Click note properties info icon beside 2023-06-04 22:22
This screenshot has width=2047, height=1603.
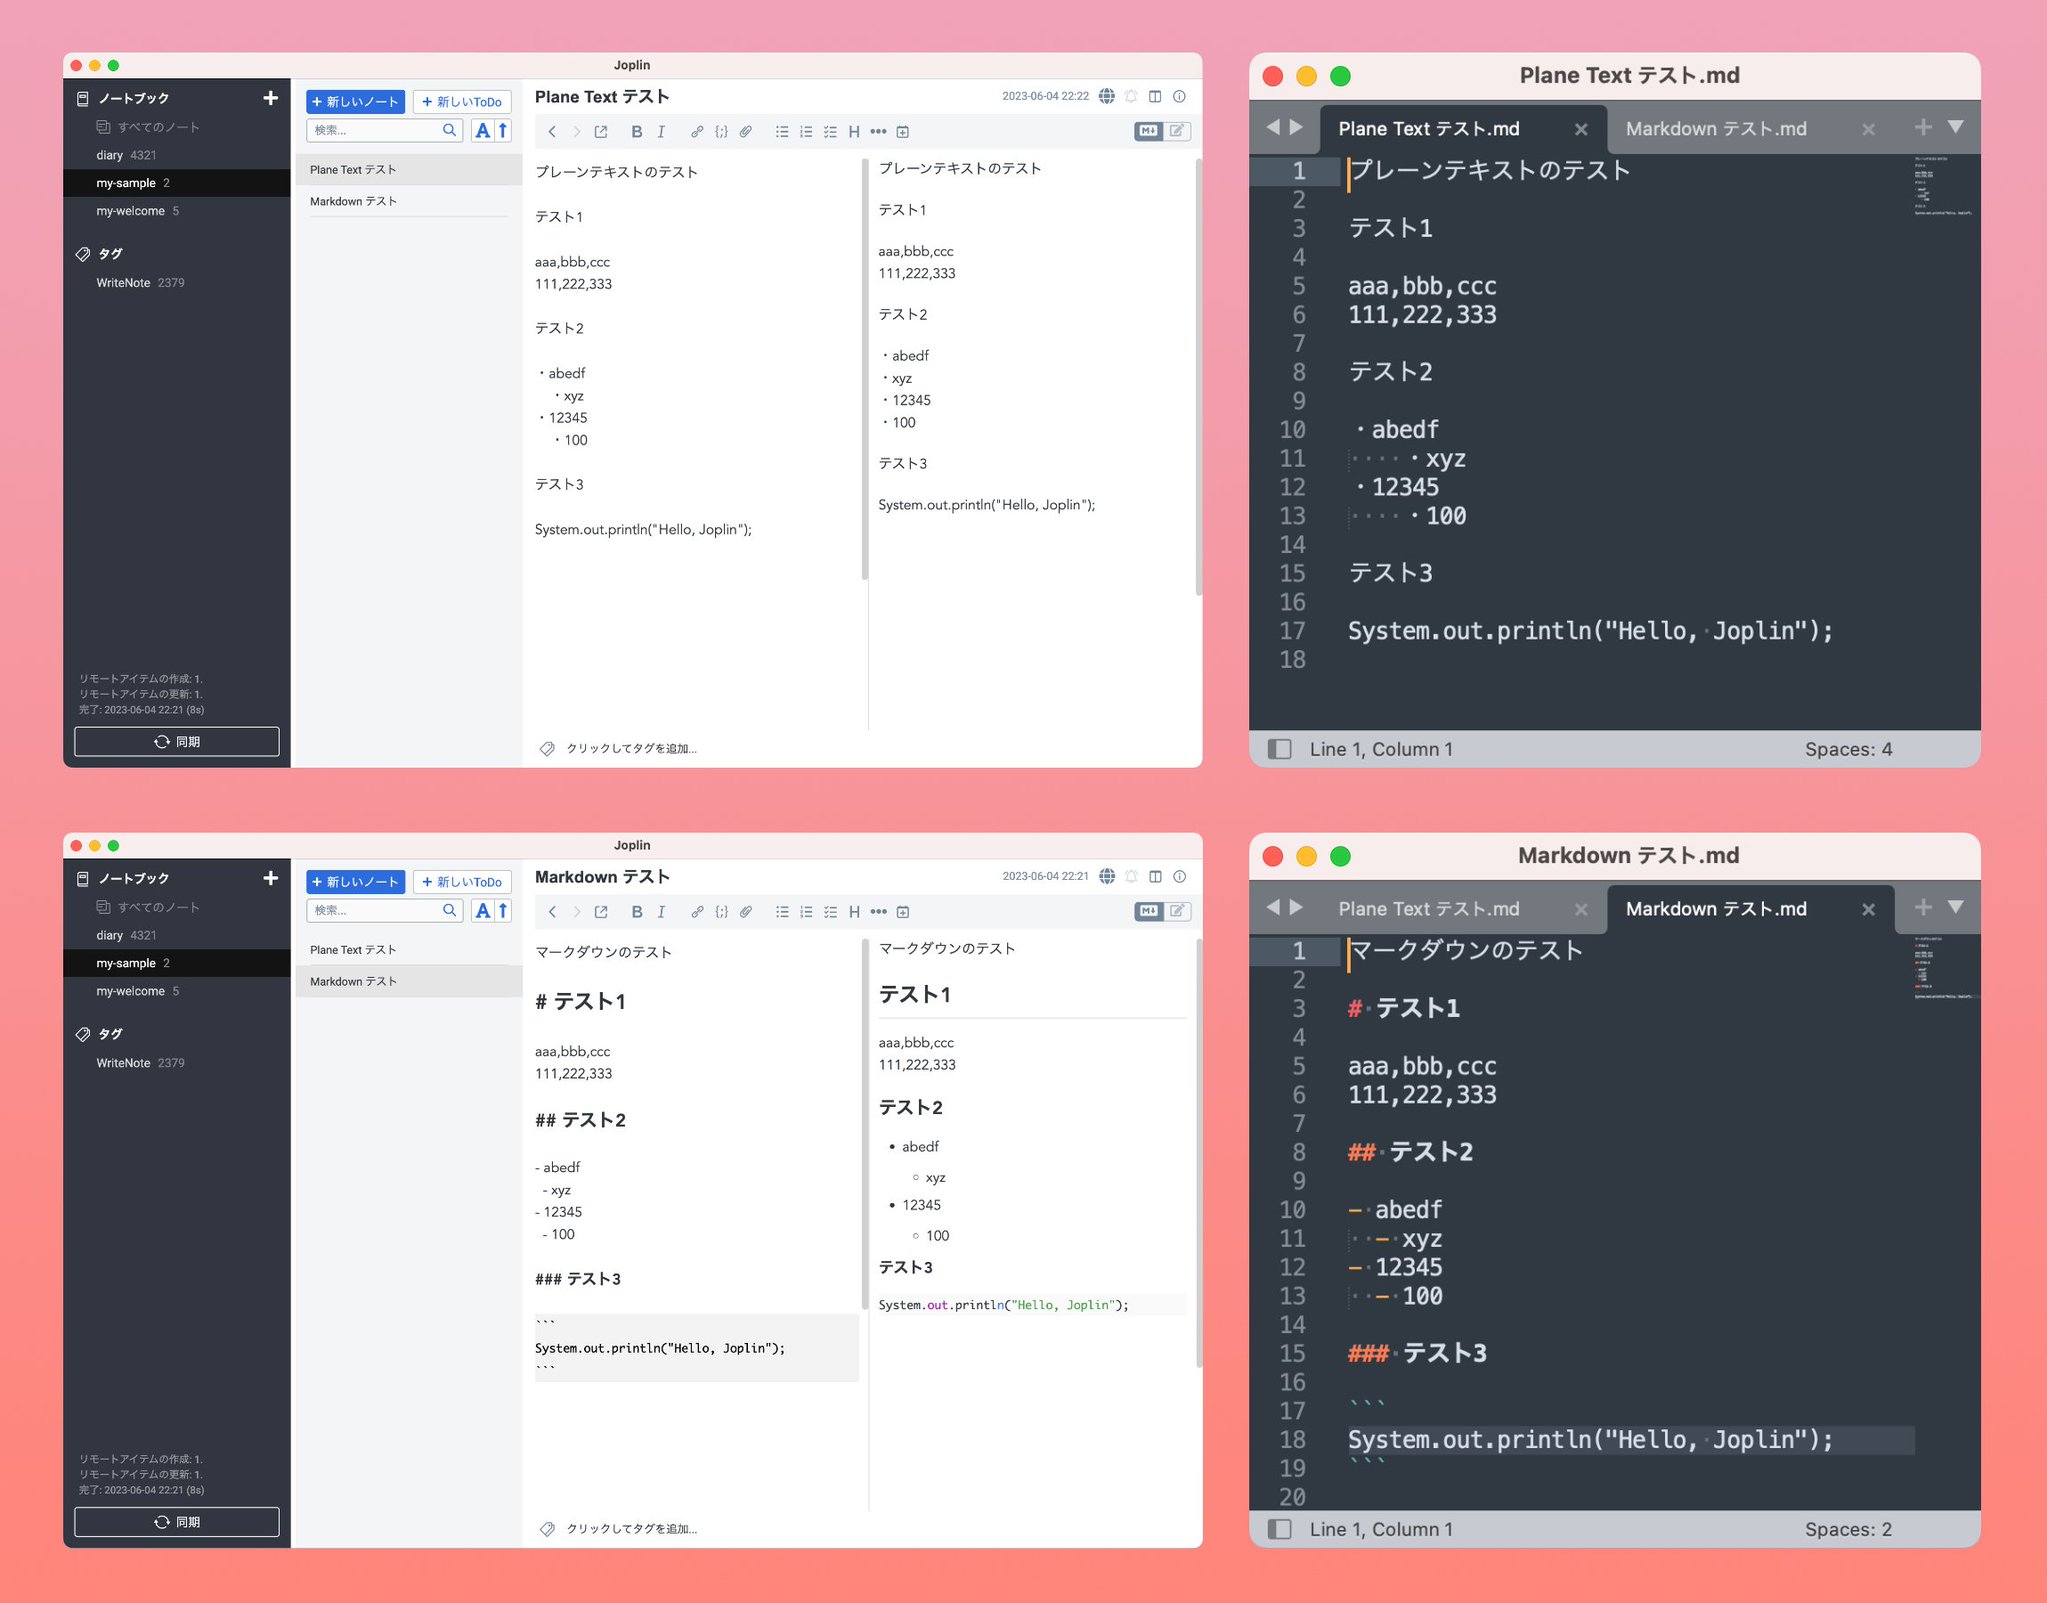click(1179, 96)
